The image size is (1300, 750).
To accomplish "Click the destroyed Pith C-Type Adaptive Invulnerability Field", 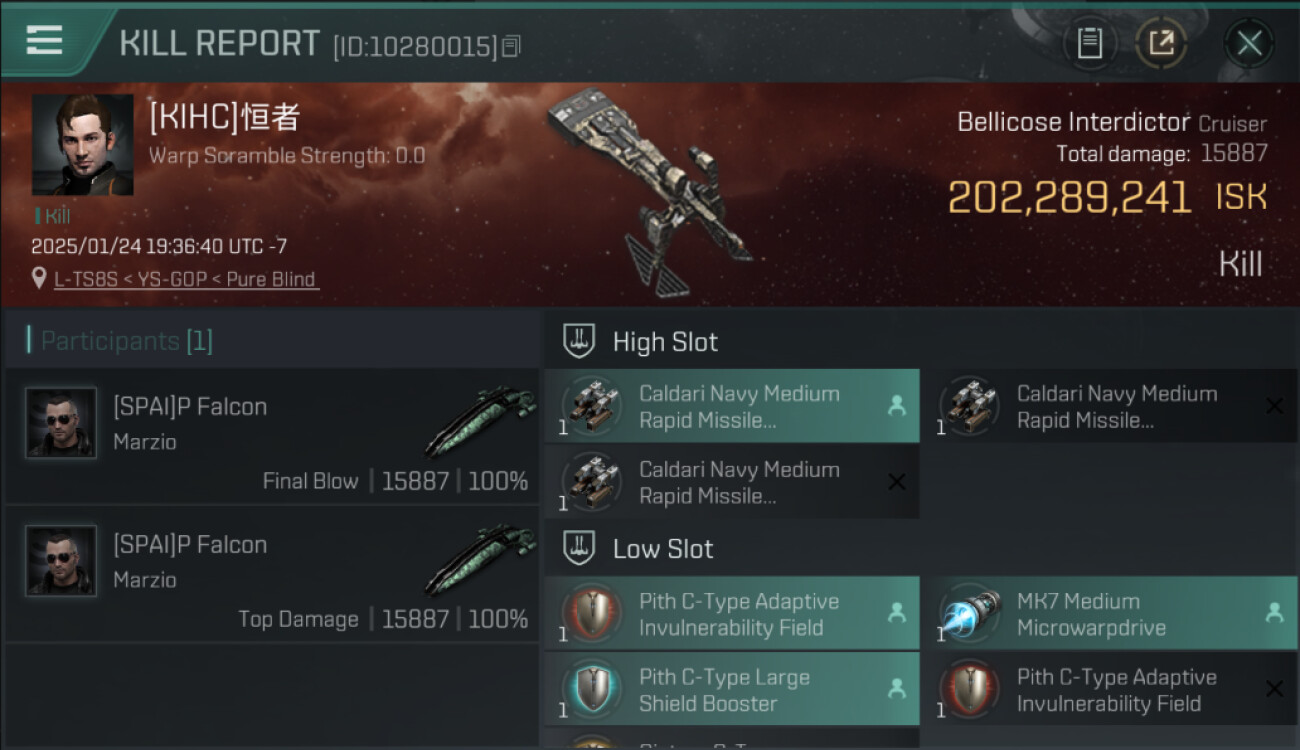I will [x=1110, y=690].
